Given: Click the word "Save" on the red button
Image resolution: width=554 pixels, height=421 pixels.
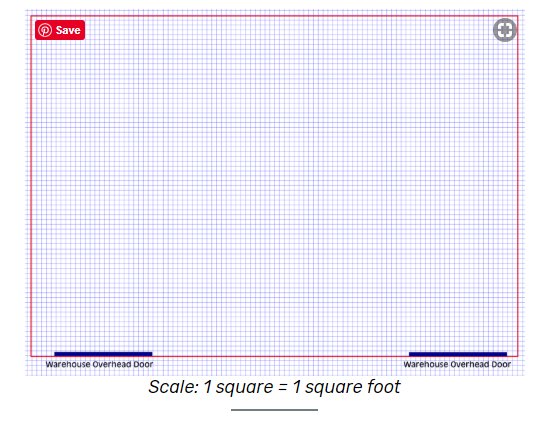Looking at the screenshot, I should pyautogui.click(x=68, y=30).
